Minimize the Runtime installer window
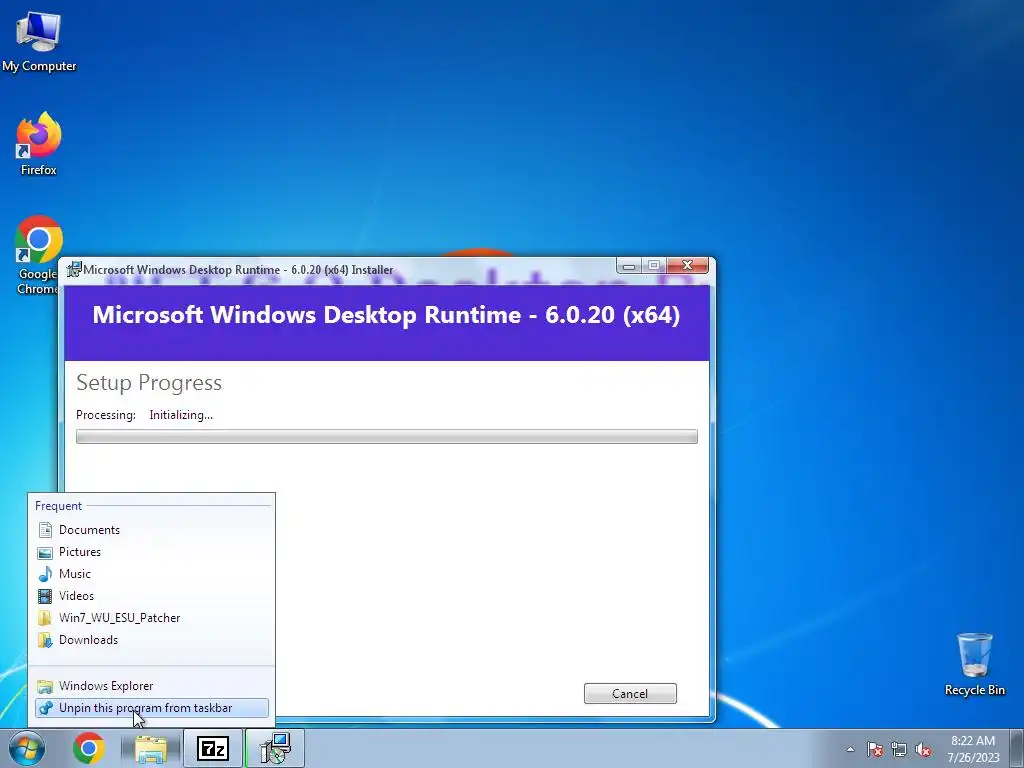1024x768 pixels. (628, 266)
